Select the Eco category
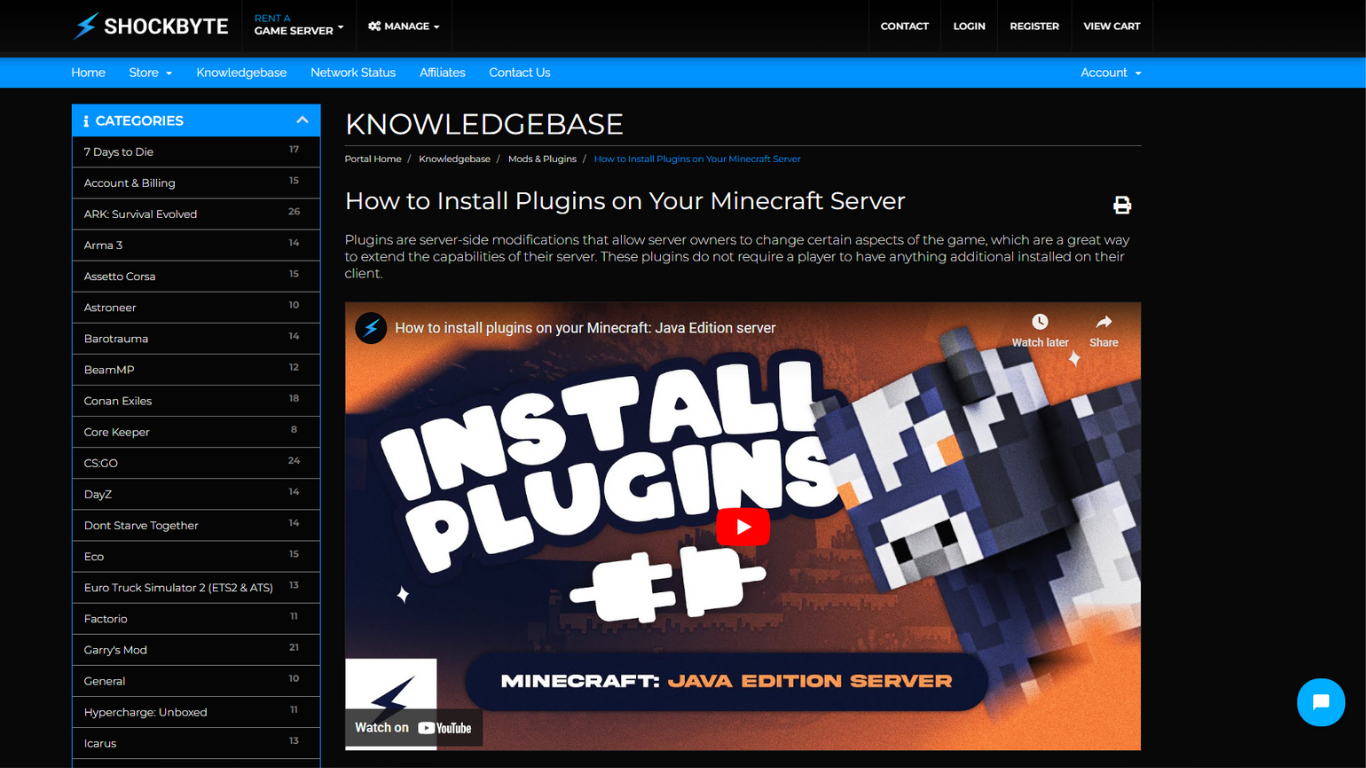 click(x=196, y=555)
